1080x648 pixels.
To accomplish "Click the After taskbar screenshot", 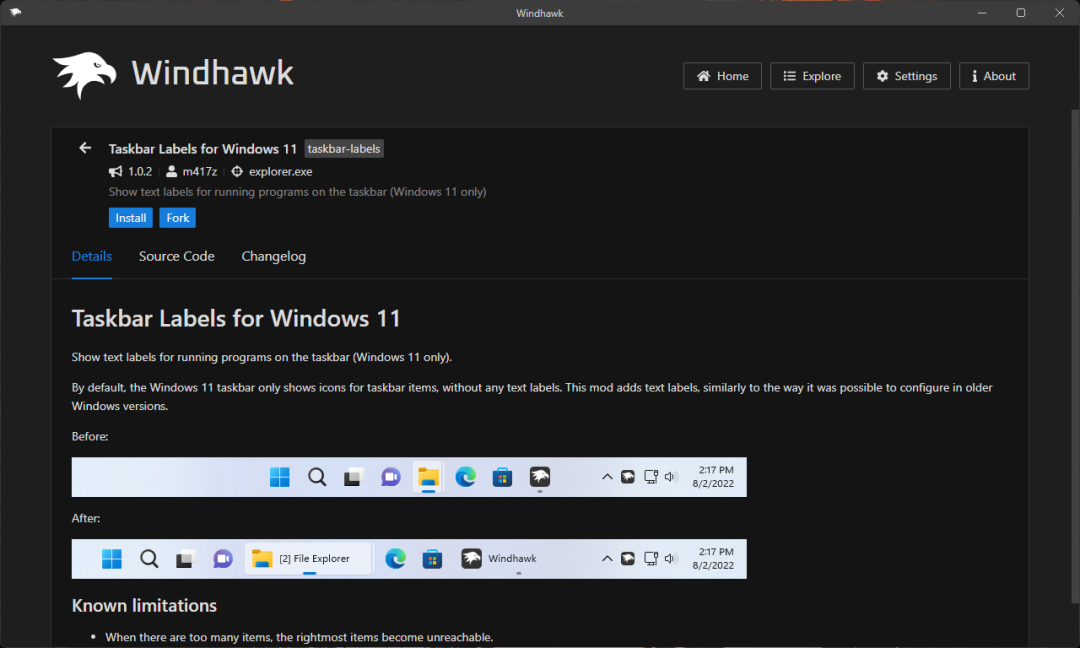I will click(409, 559).
